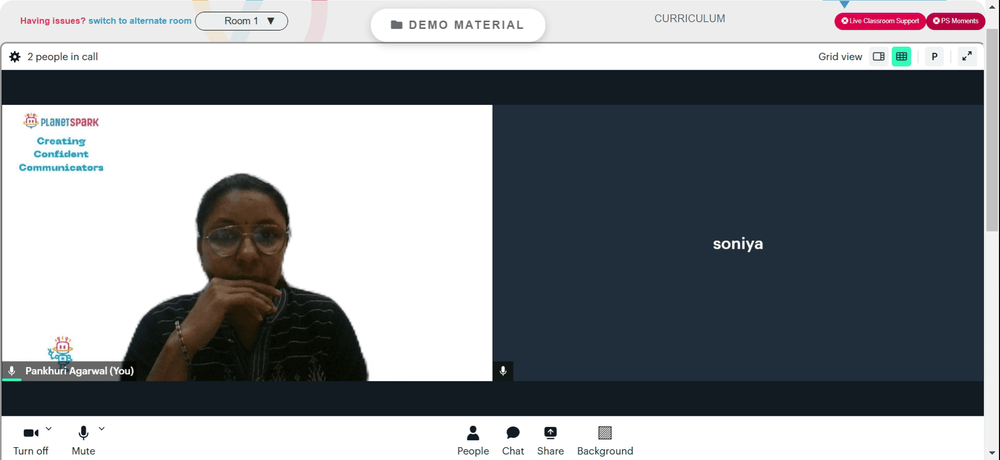Image resolution: width=1000 pixels, height=460 pixels.
Task: Open call settings gear icon
Action: 15,57
